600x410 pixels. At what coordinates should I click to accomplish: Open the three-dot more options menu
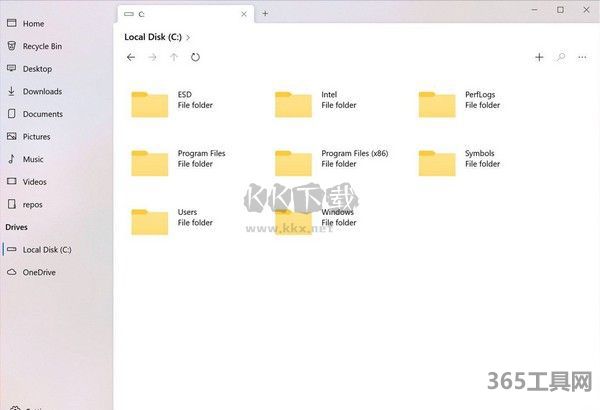(x=582, y=57)
